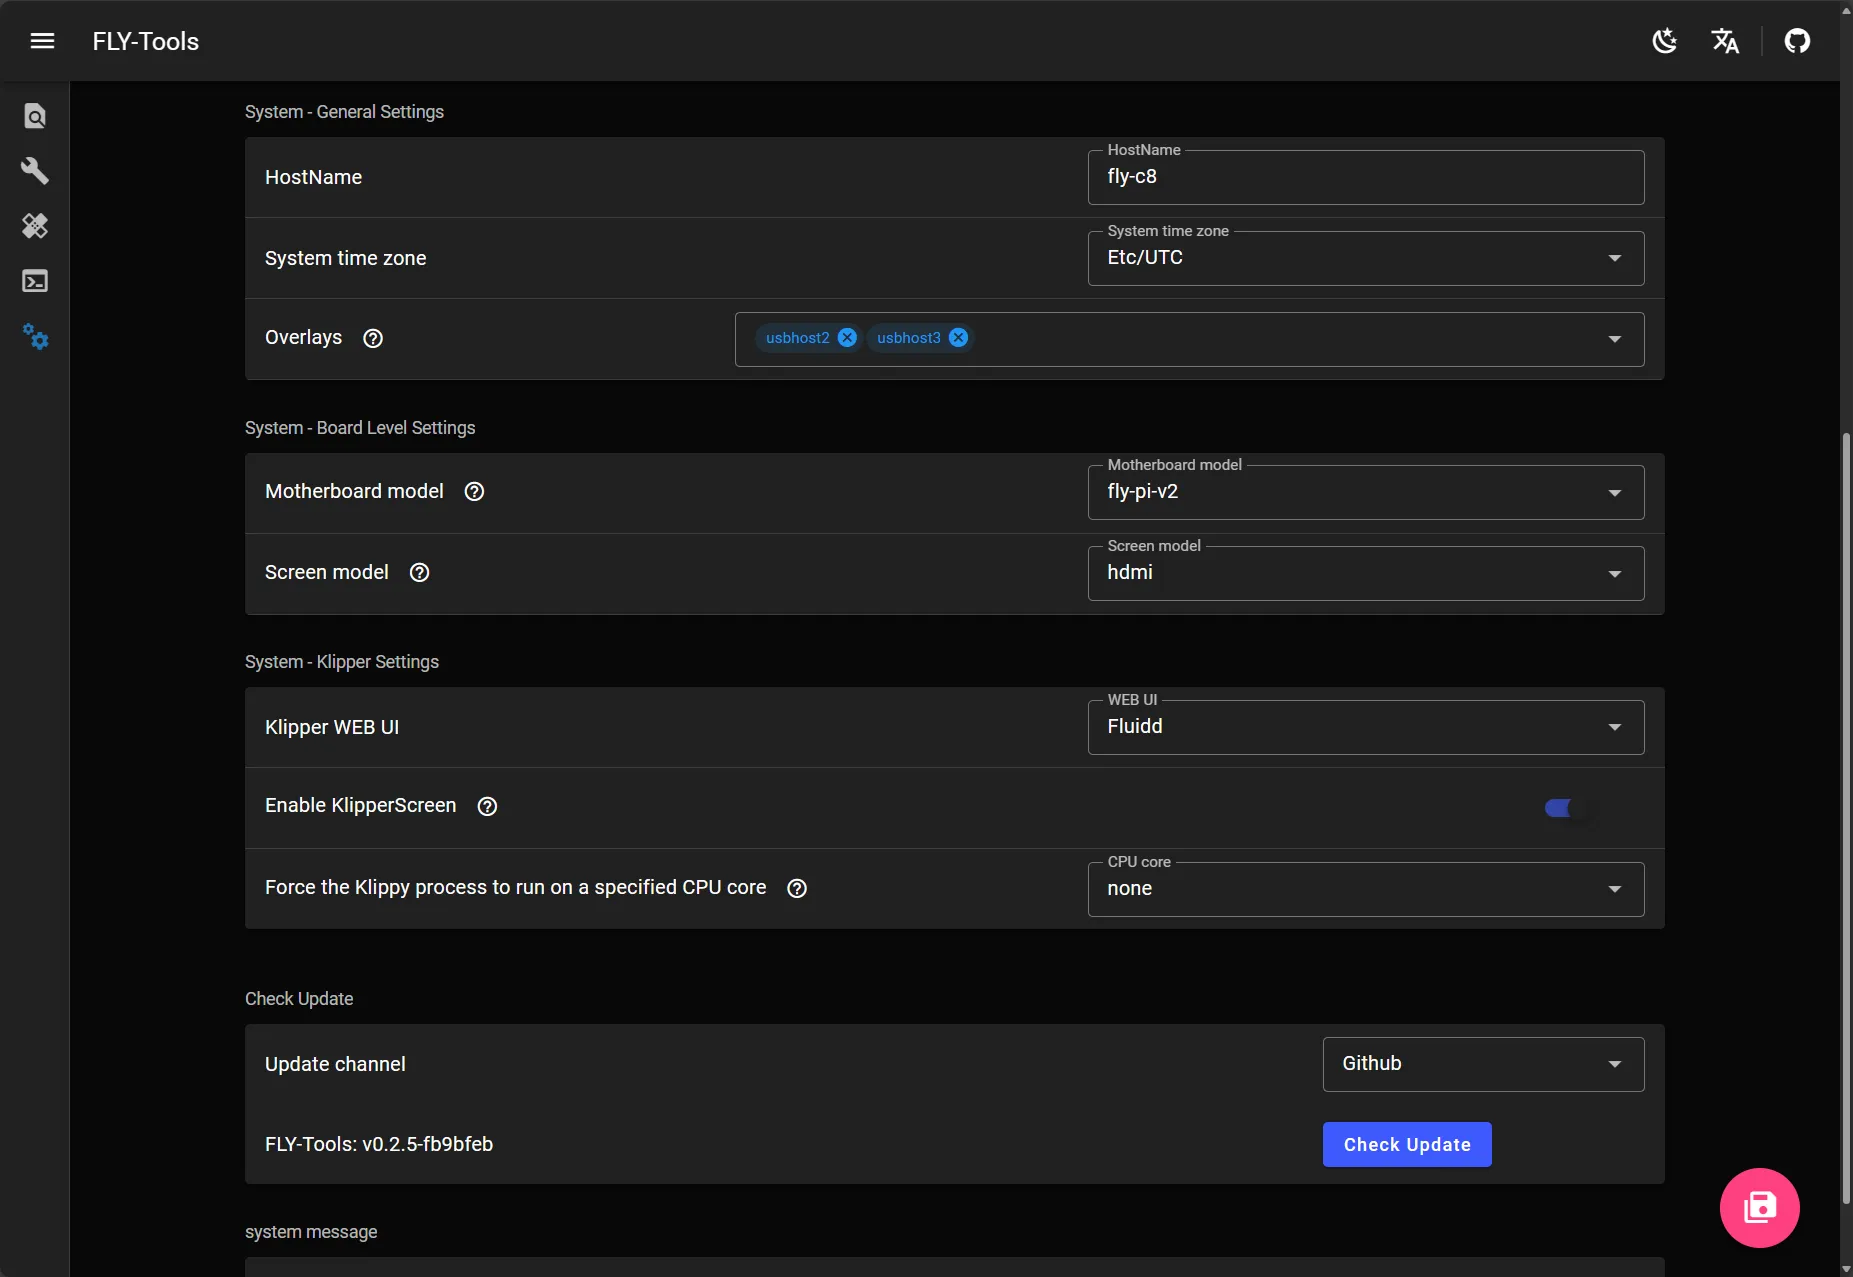Open the hamburger navigation menu
The width and height of the screenshot is (1853, 1277).
pos(42,41)
